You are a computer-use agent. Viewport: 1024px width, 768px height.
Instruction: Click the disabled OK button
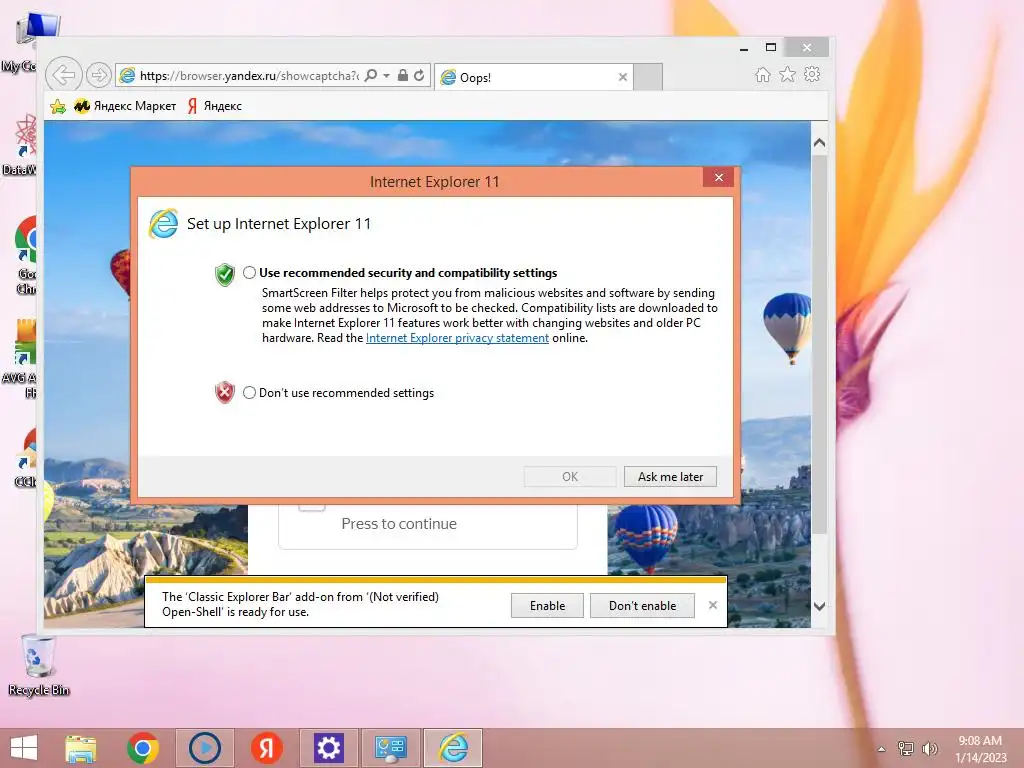coord(569,477)
